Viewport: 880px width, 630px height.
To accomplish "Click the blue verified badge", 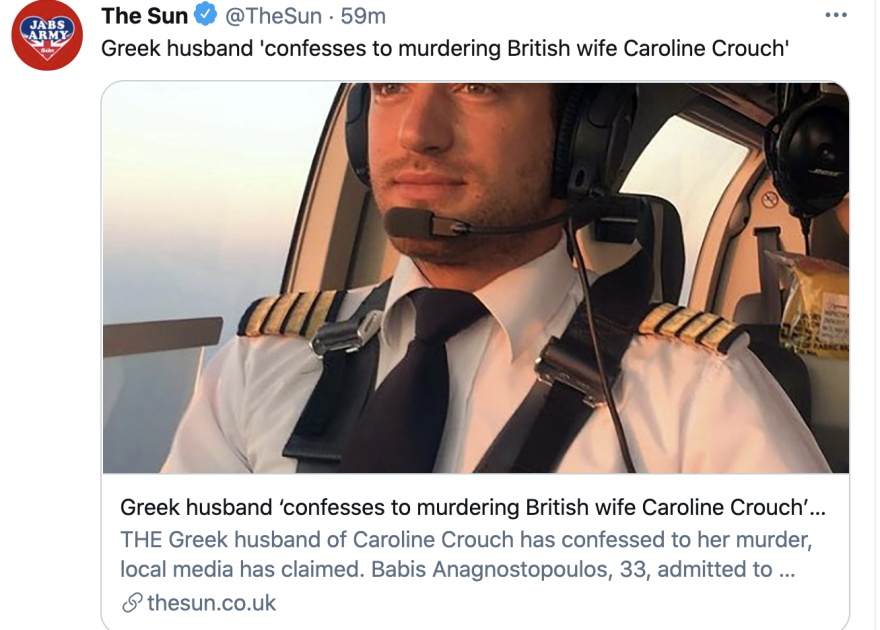I will pos(205,16).
